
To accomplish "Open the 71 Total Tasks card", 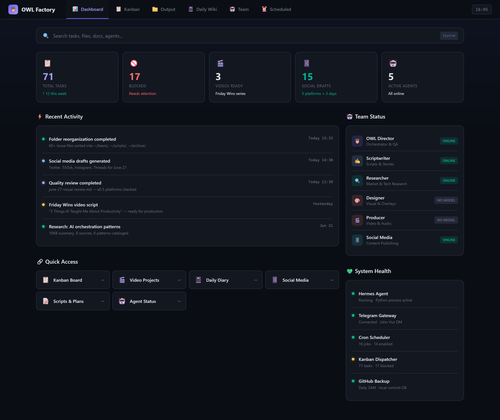I will click(x=77, y=77).
